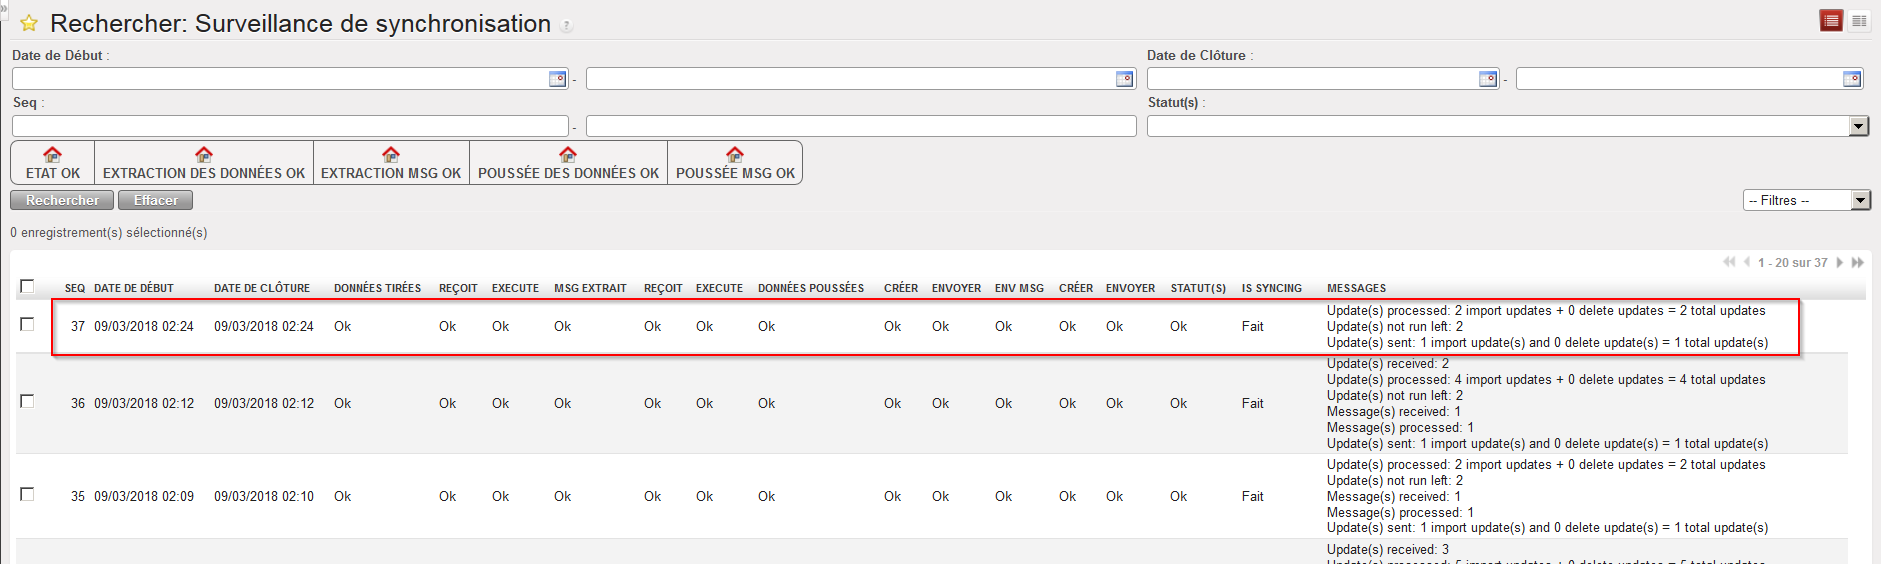Viewport: 1881px width, 564px height.
Task: Open the Statut(s) dropdown
Action: (x=1858, y=126)
